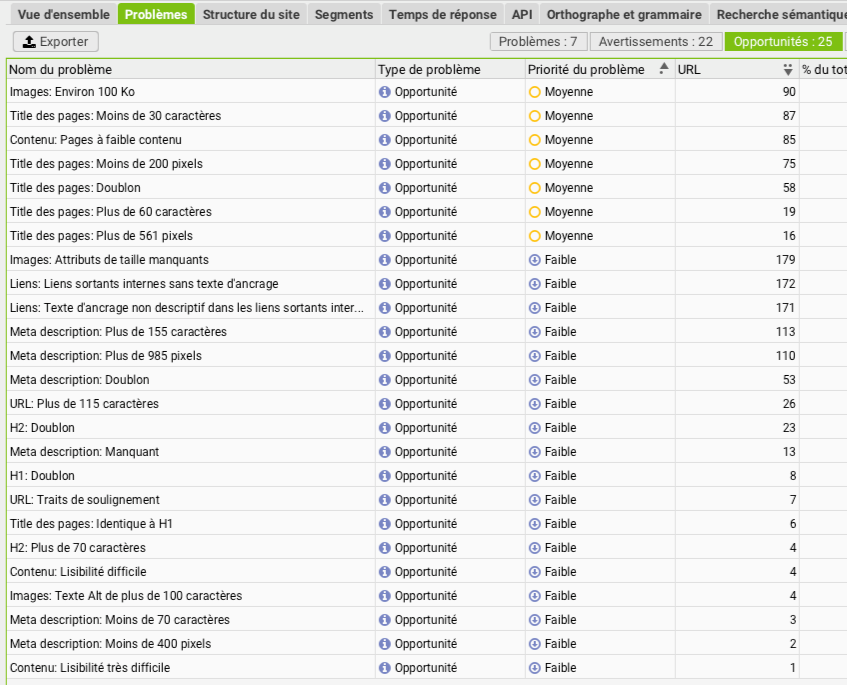Open Recherche sémantique tab

779,14
